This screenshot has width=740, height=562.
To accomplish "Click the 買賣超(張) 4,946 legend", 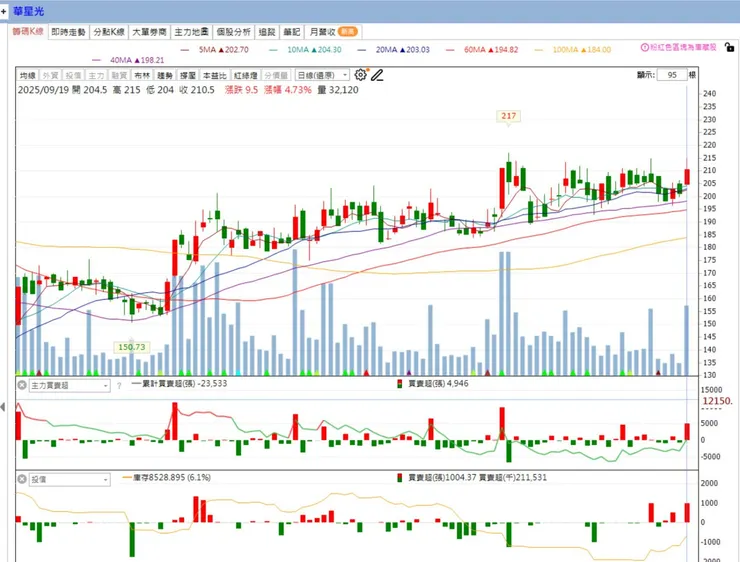I will pos(433,383).
